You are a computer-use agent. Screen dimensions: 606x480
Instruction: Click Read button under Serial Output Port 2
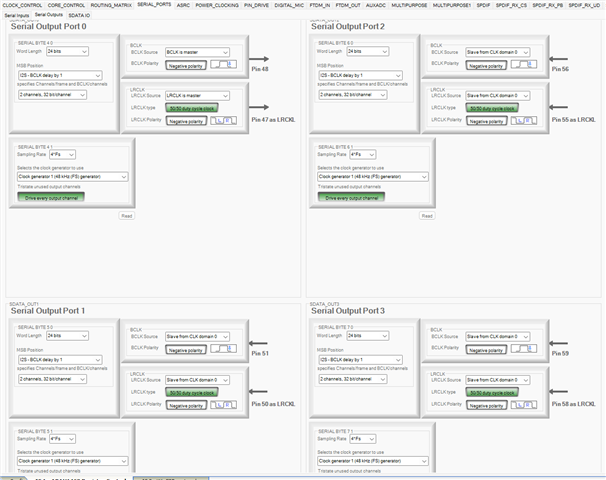pyautogui.click(x=427, y=216)
